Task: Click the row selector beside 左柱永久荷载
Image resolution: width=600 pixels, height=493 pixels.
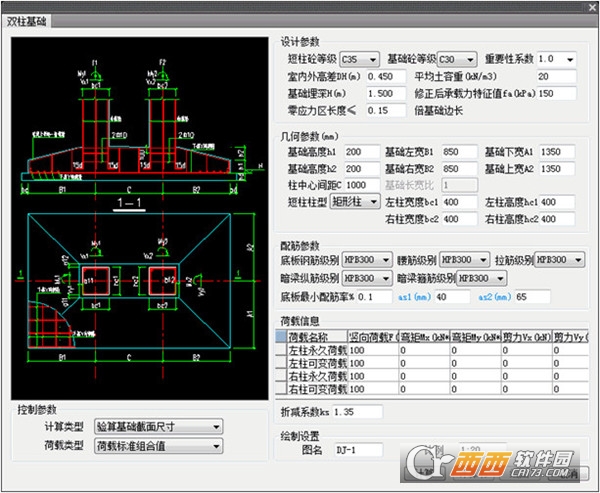Action: point(281,350)
